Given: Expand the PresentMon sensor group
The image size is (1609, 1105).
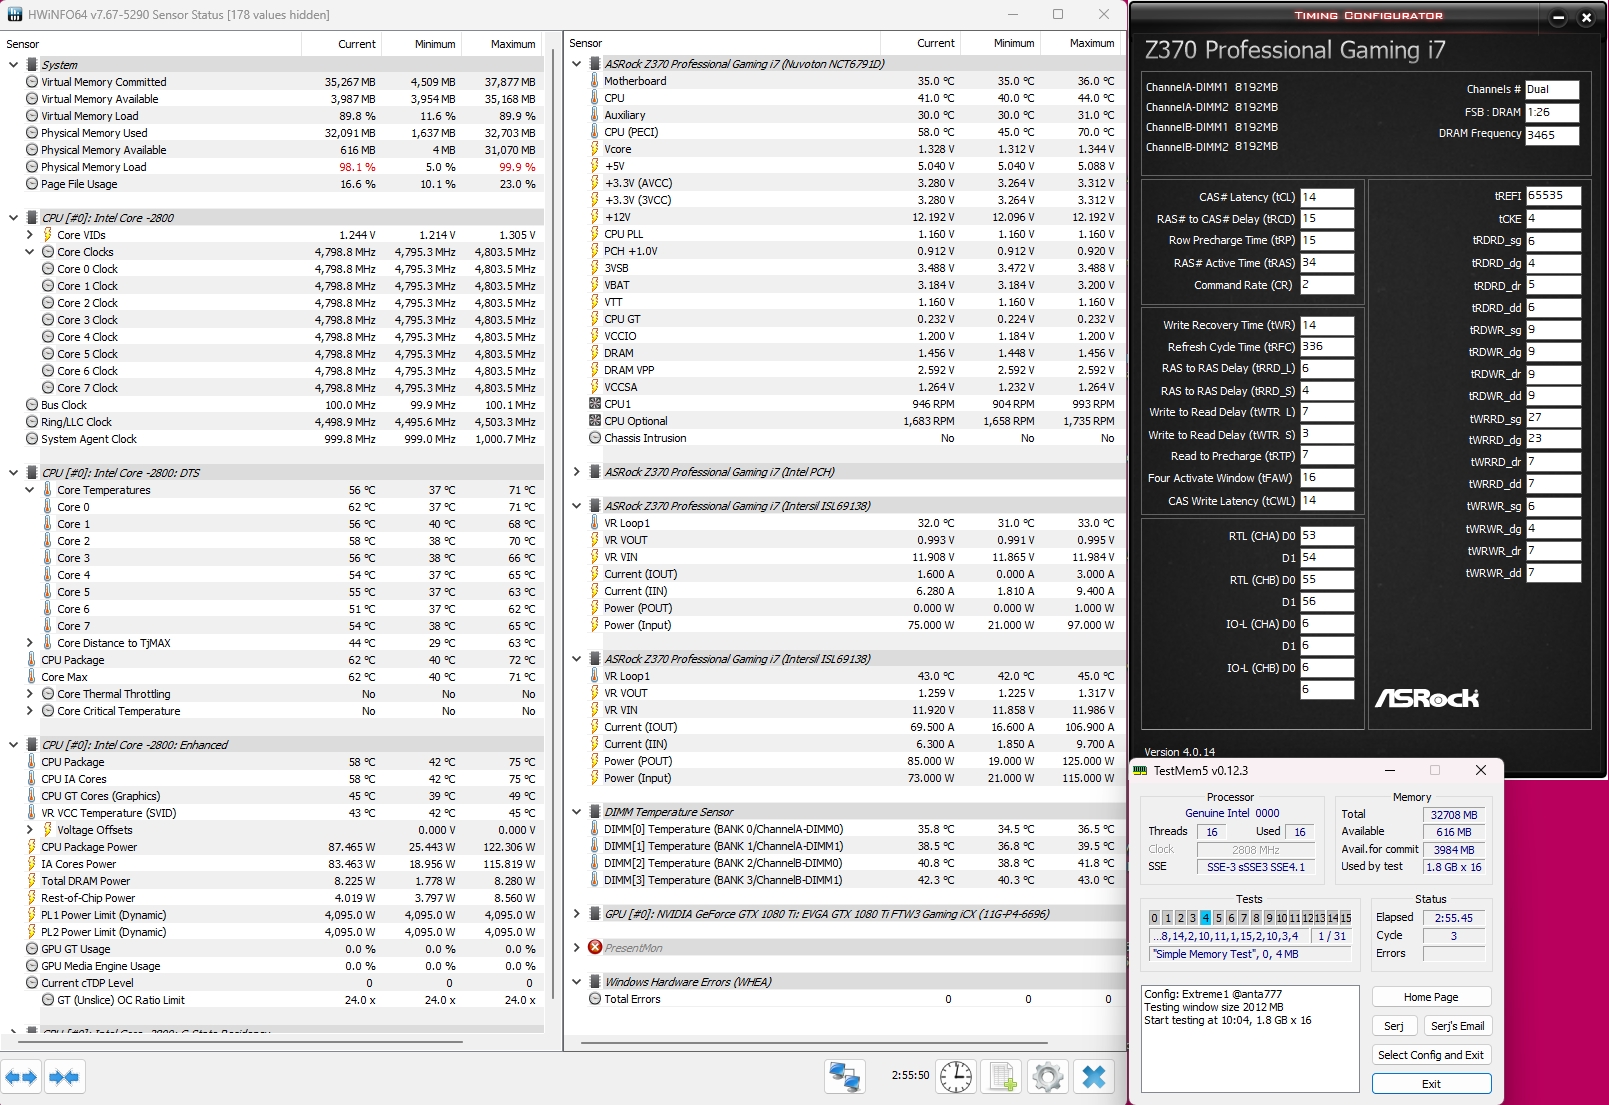Looking at the screenshot, I should click(x=576, y=948).
